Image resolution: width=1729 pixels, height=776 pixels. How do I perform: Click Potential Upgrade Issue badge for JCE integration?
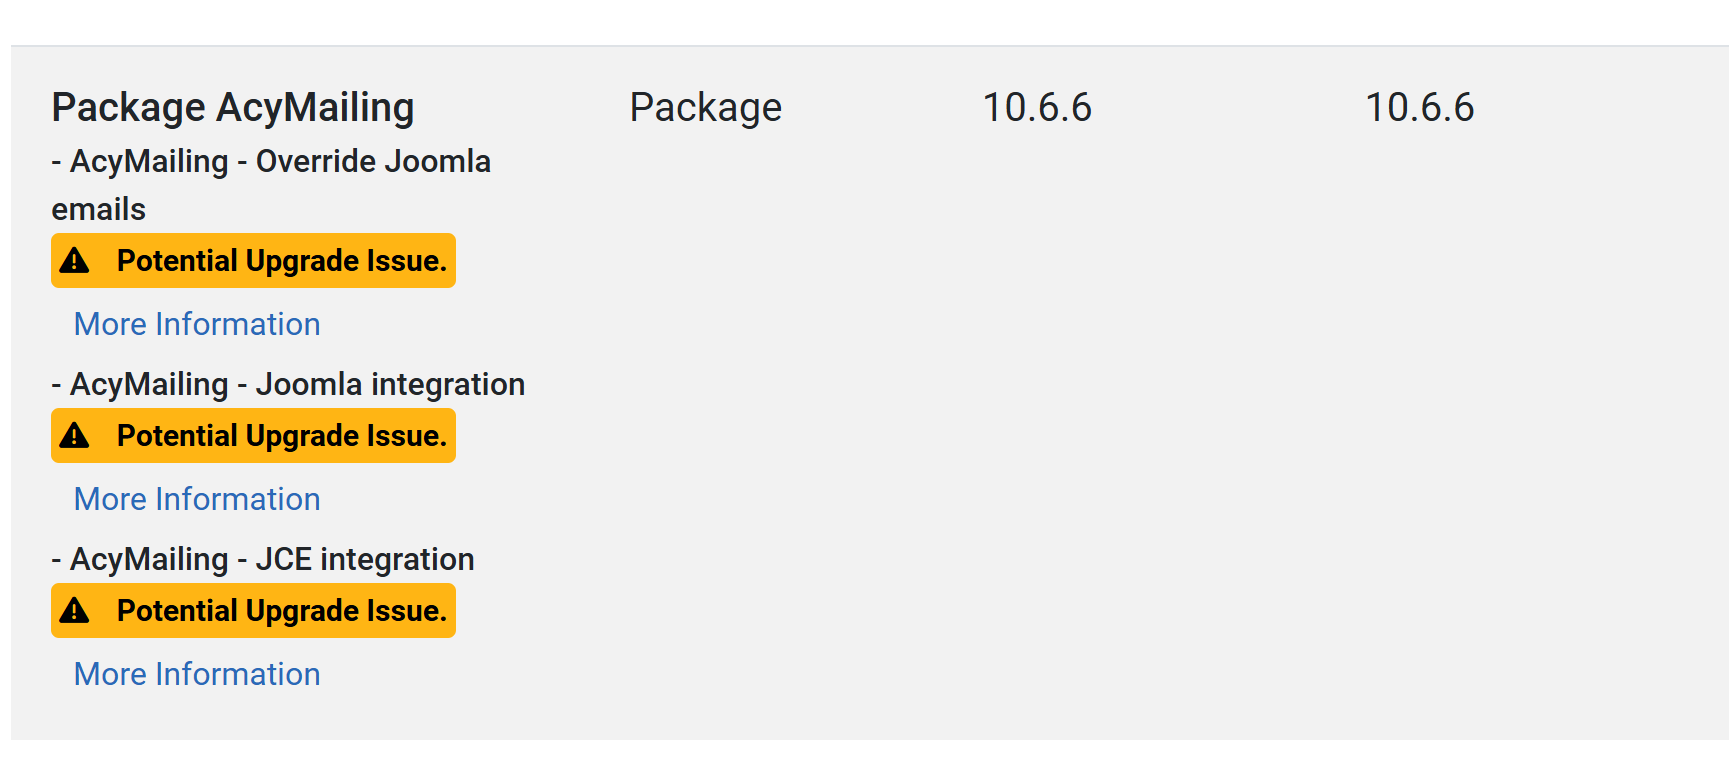[280, 611]
